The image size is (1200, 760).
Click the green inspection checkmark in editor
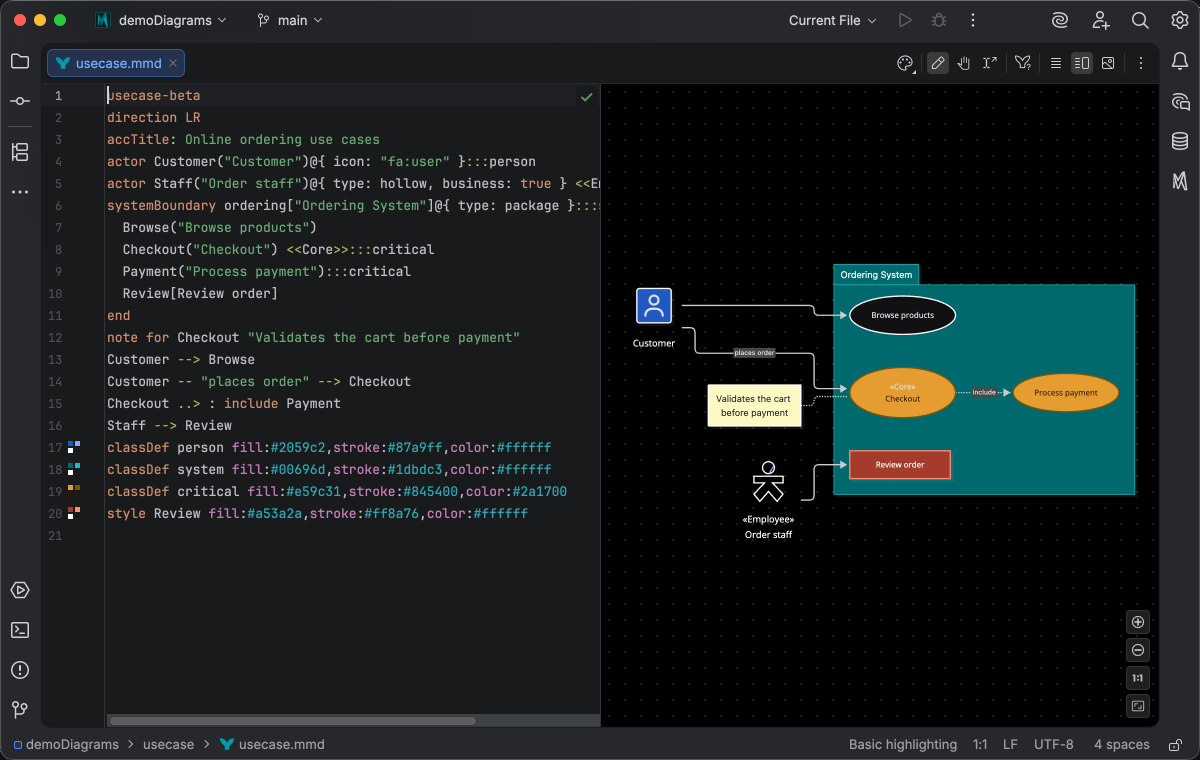point(586,96)
